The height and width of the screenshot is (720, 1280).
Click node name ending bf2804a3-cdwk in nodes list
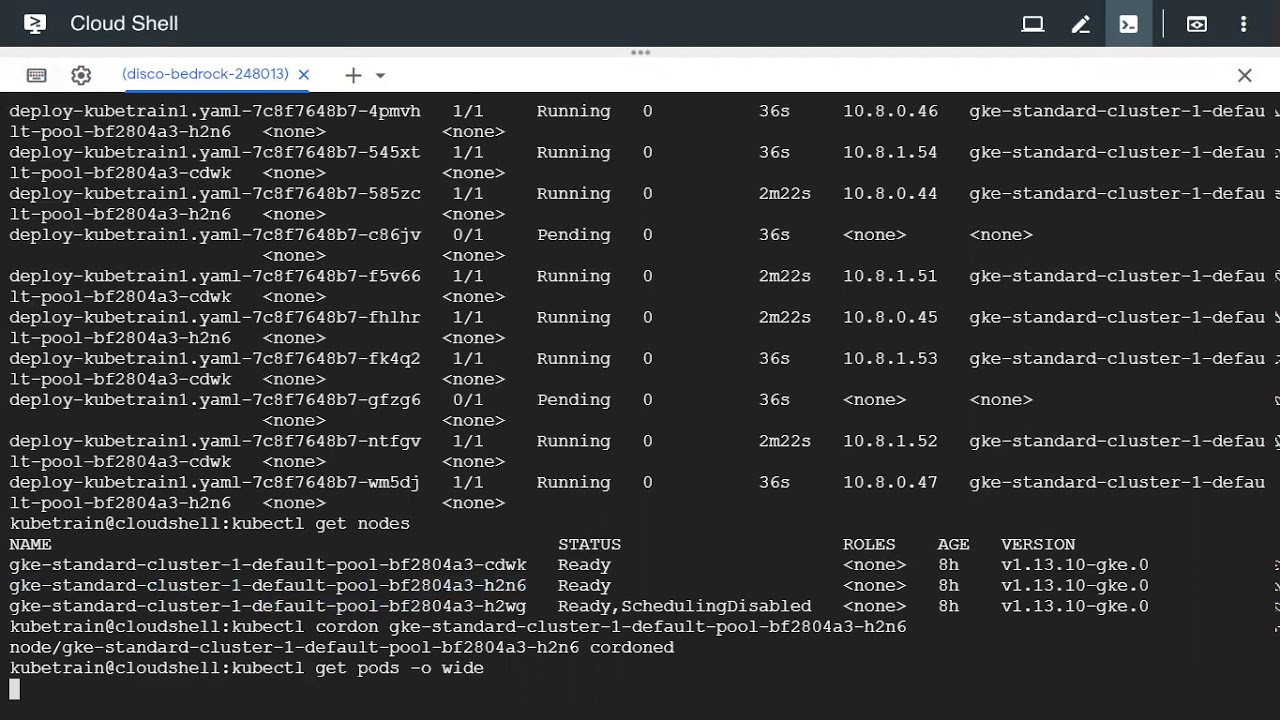[268, 565]
